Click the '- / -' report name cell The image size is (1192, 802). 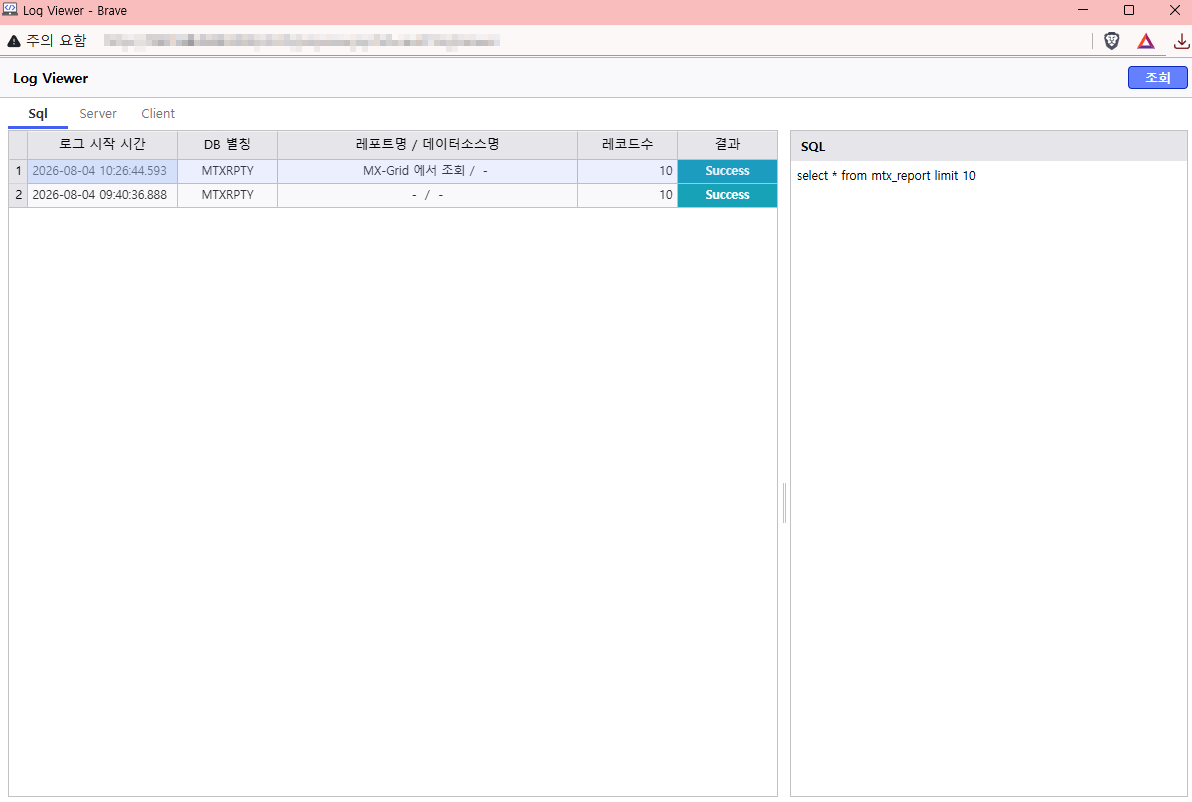427,195
